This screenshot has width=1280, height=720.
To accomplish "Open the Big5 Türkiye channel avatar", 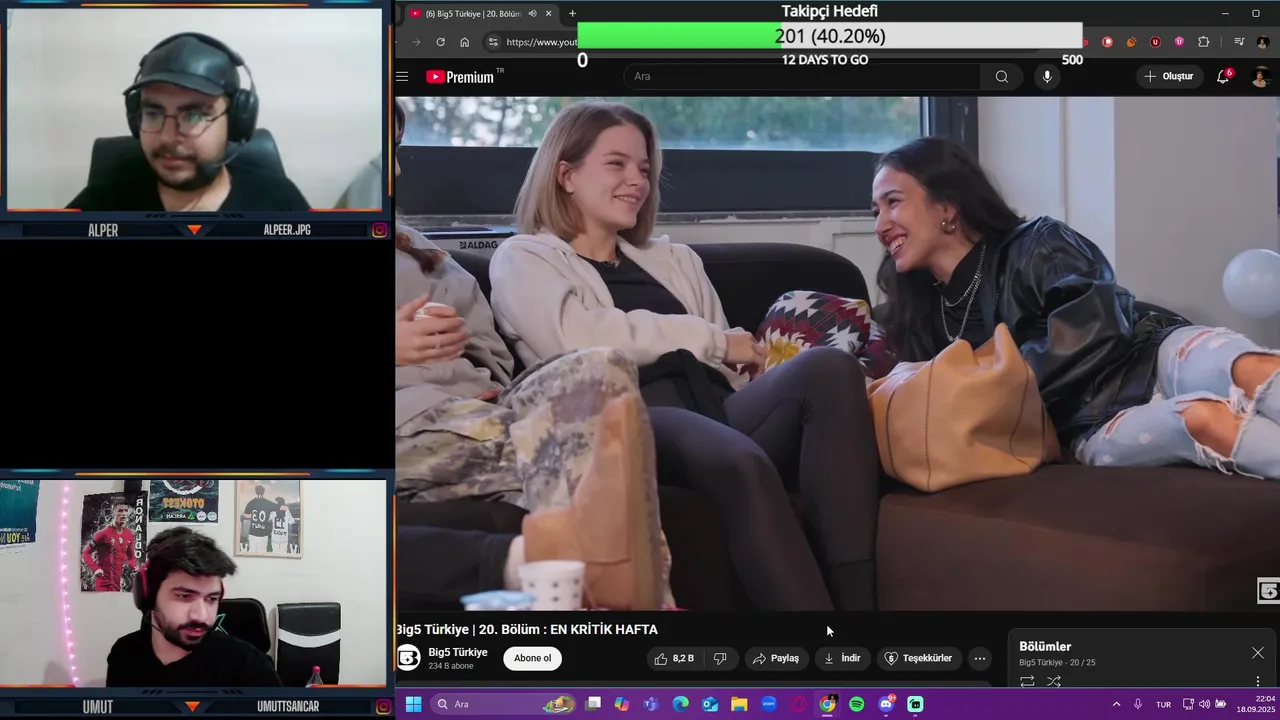I will pos(408,658).
